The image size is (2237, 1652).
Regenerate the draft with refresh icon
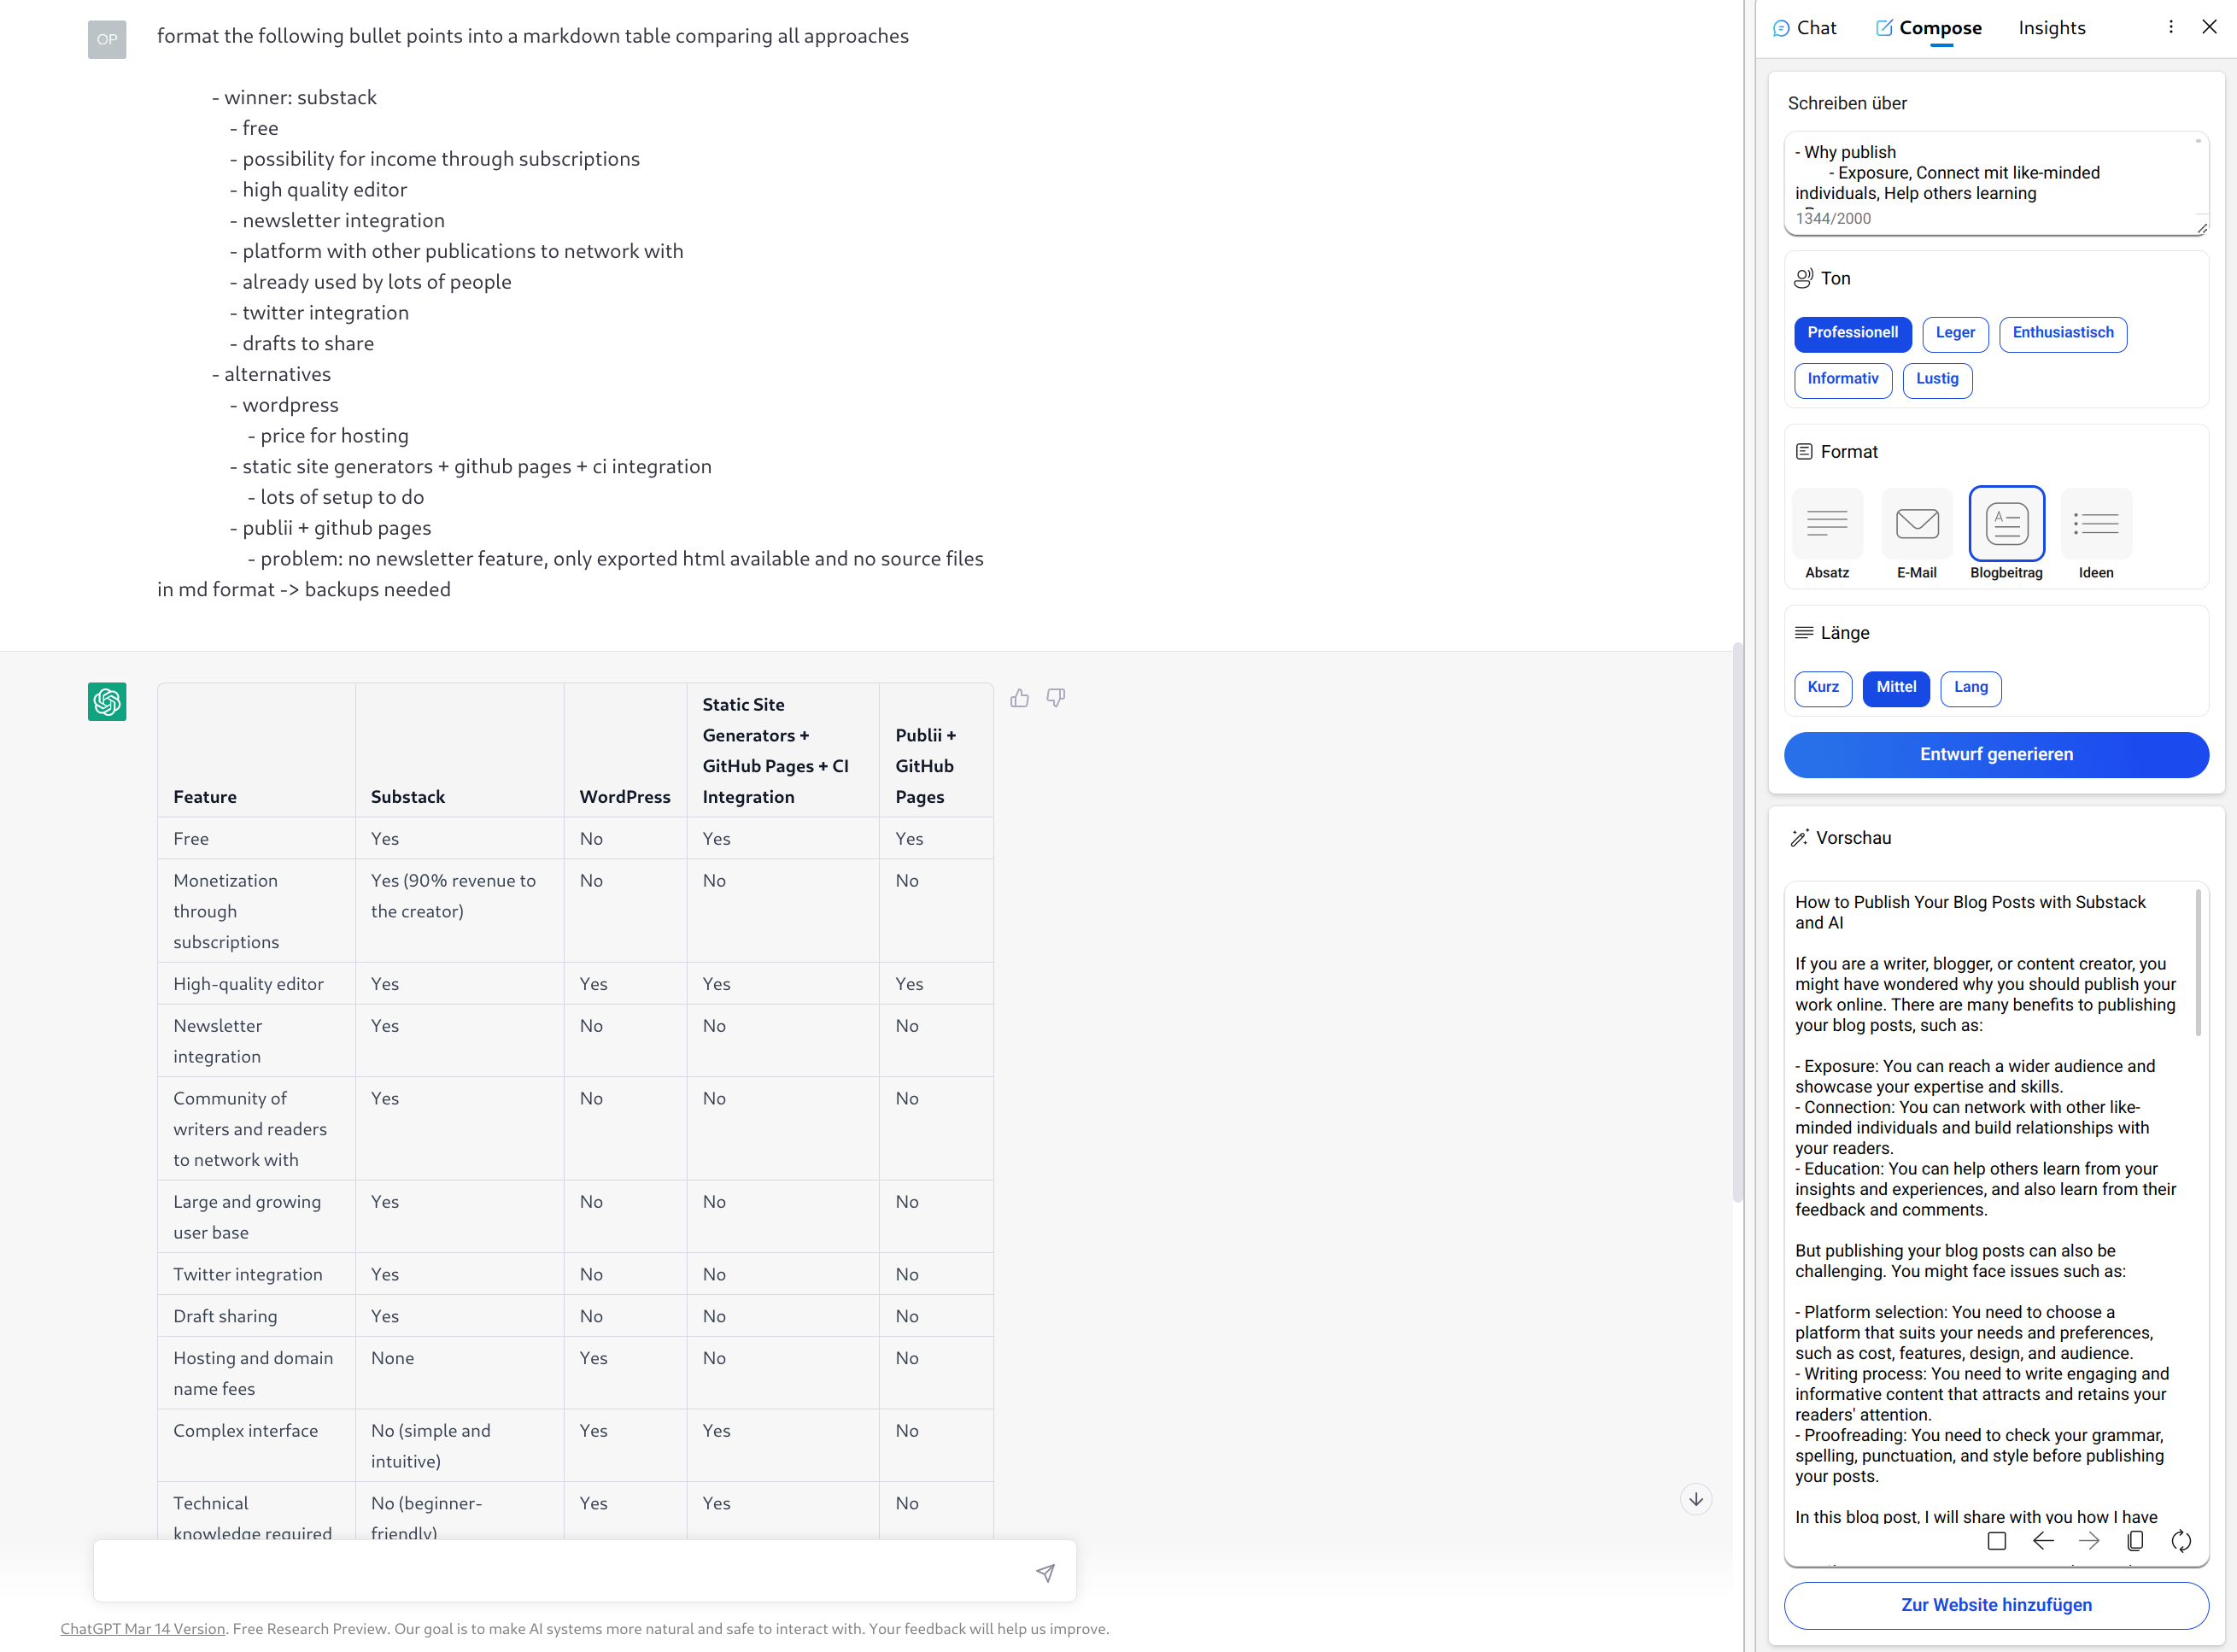click(2181, 1541)
